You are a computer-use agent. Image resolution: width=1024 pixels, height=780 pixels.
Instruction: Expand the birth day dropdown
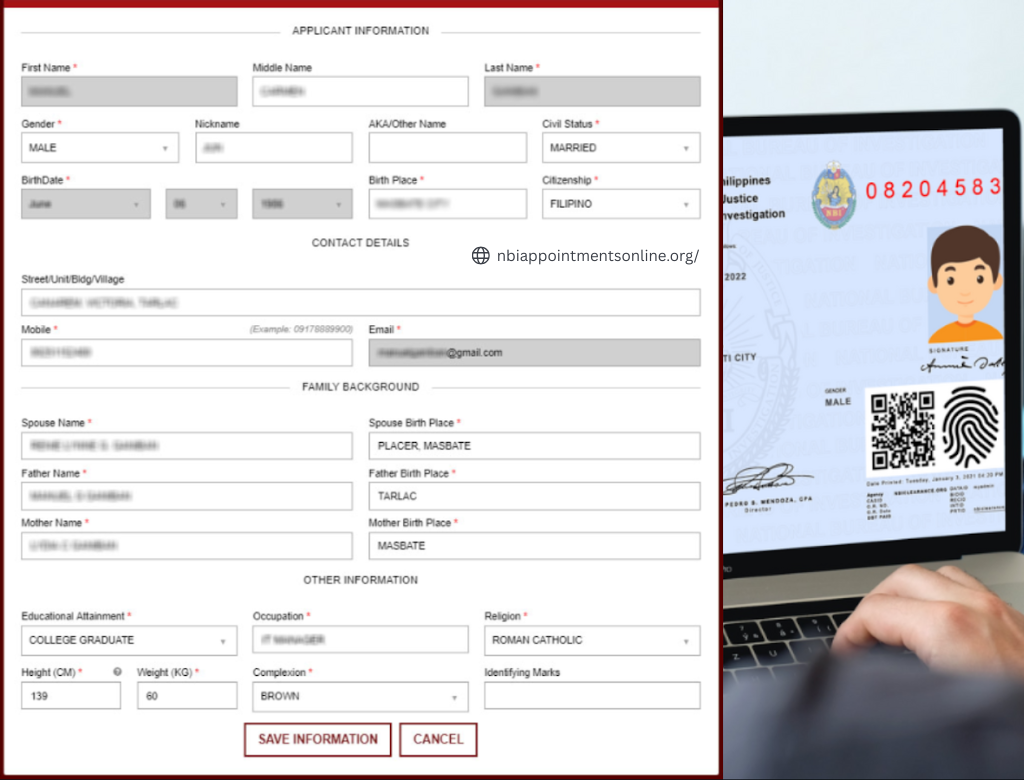pyautogui.click(x=200, y=203)
